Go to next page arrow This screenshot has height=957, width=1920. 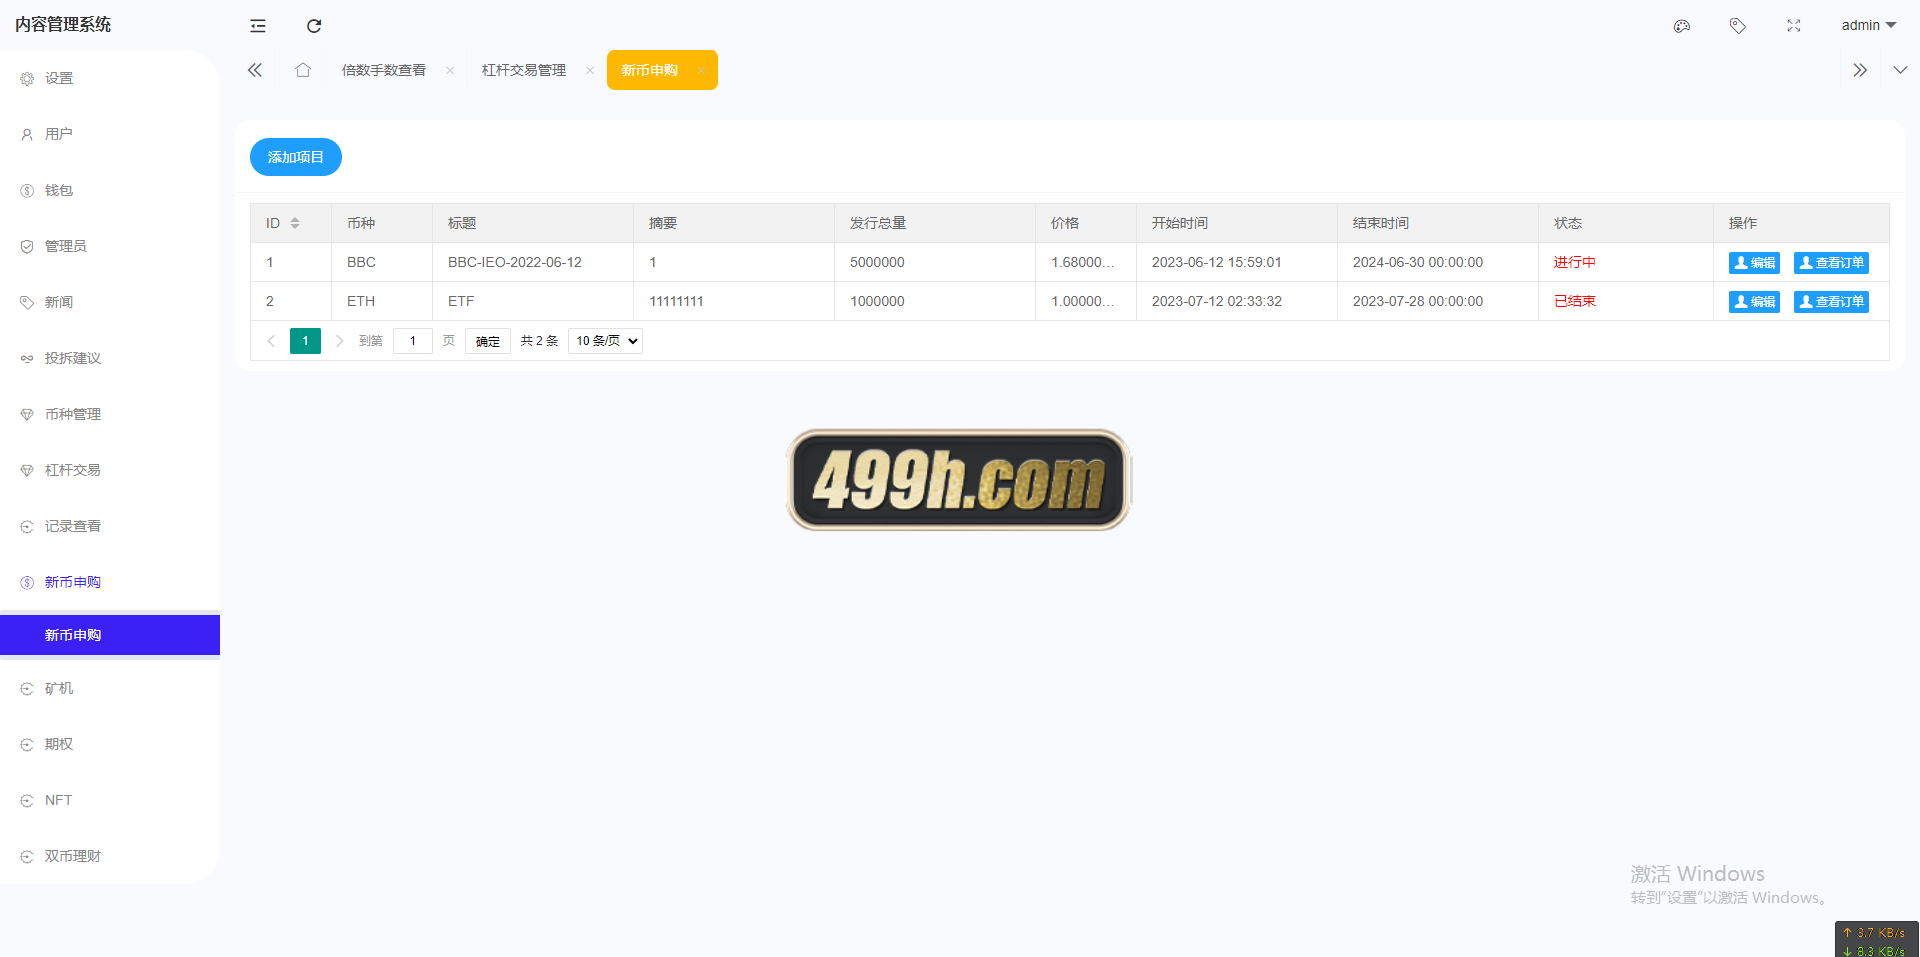point(340,341)
